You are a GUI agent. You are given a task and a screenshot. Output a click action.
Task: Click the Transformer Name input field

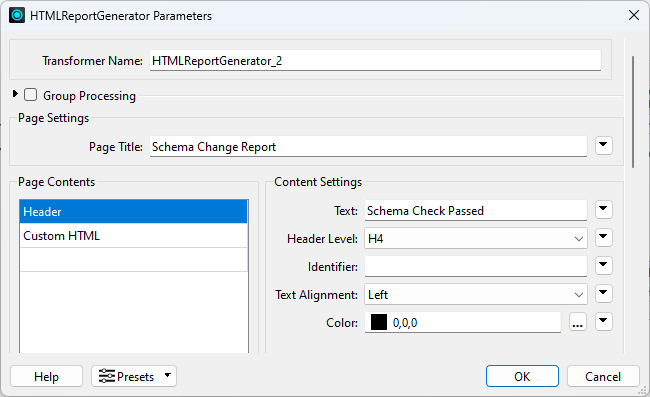pyautogui.click(x=375, y=61)
